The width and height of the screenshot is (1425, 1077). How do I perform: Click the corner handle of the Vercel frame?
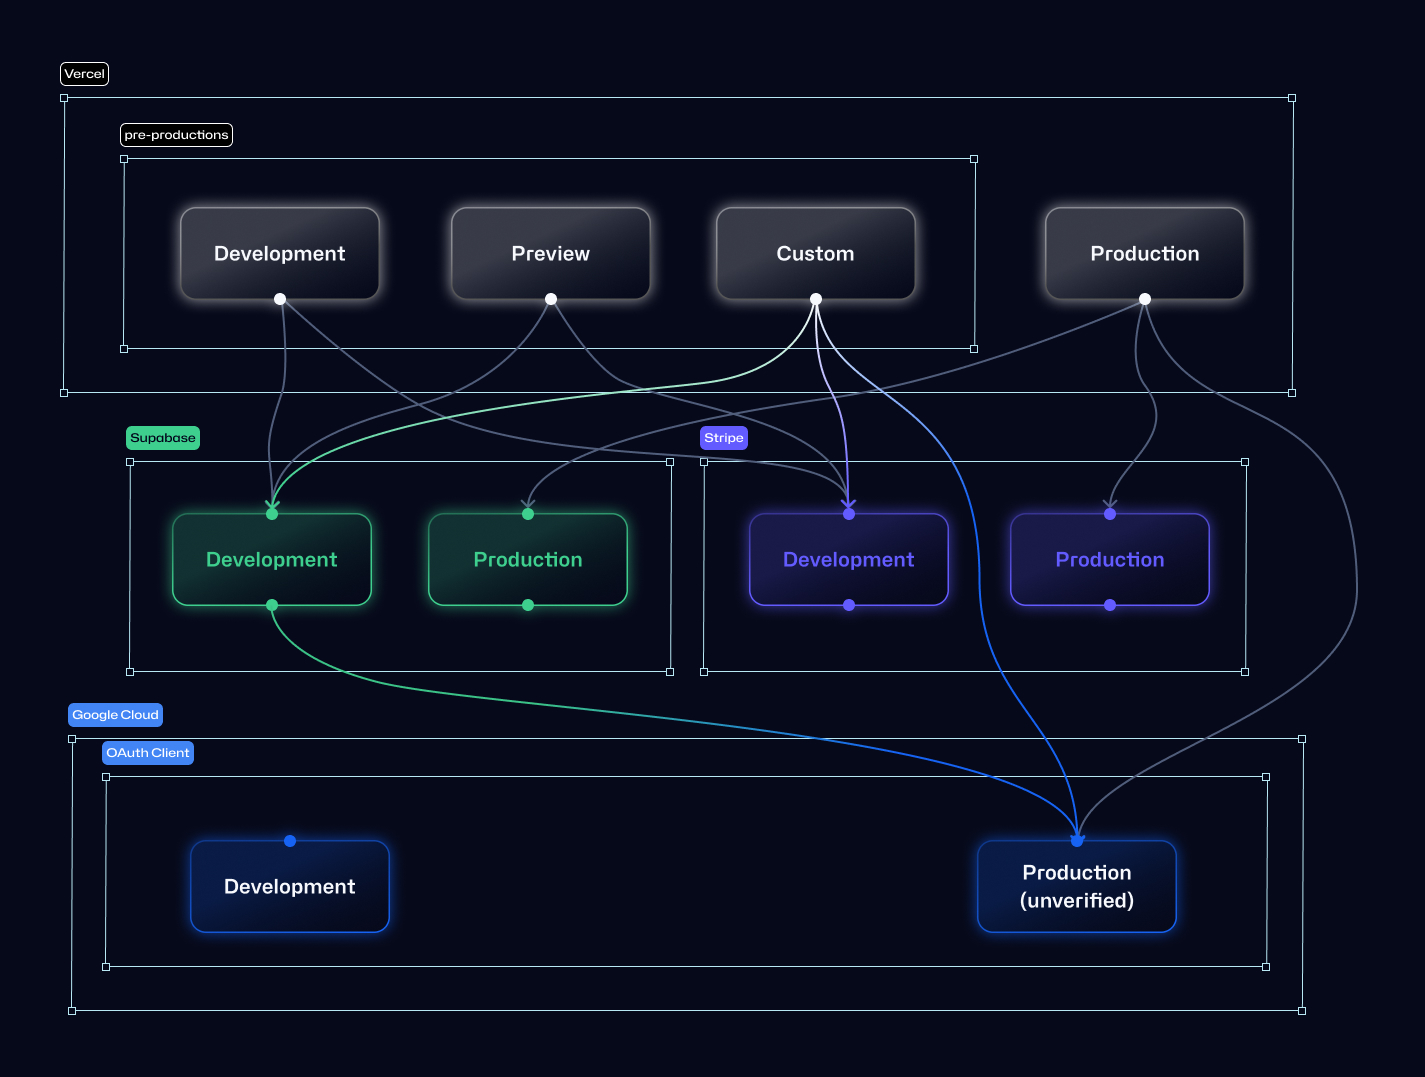tap(65, 98)
